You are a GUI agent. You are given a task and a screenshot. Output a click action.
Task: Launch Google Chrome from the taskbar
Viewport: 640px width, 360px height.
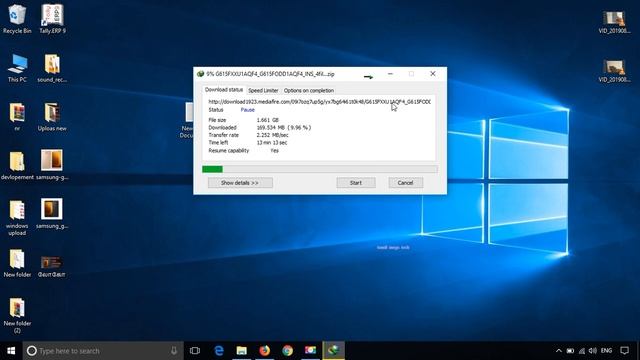(x=287, y=351)
